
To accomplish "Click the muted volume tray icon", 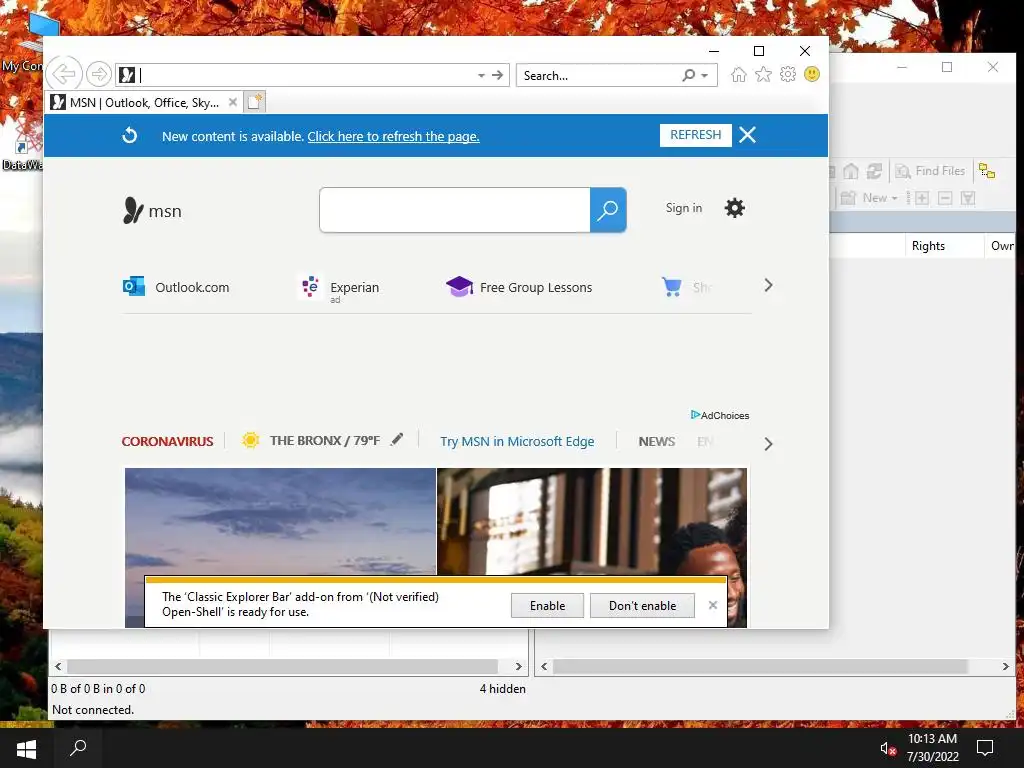I will click(x=888, y=748).
